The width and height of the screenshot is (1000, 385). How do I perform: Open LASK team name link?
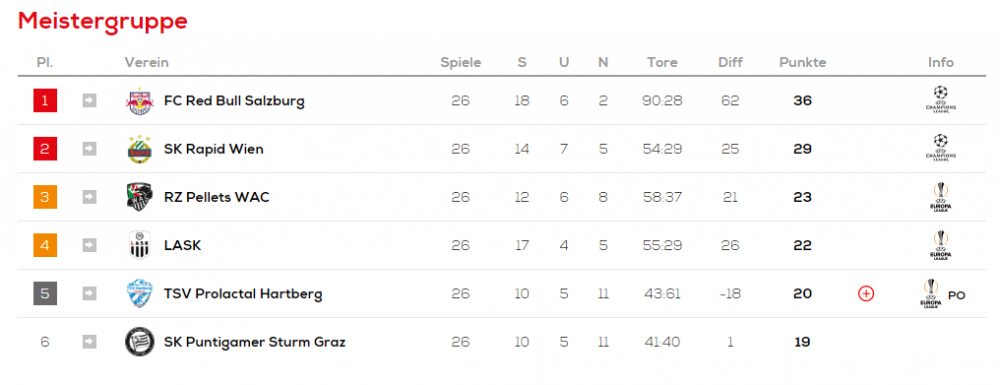coord(182,245)
